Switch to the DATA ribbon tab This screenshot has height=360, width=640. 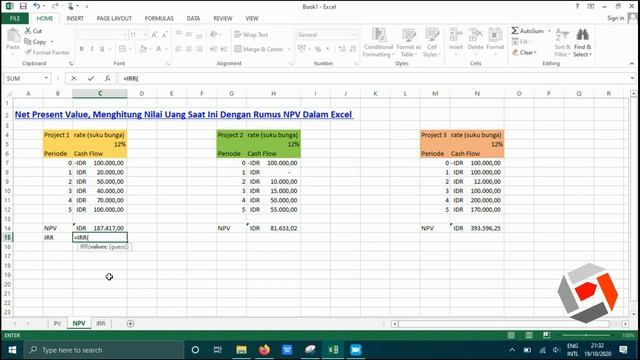tap(193, 18)
